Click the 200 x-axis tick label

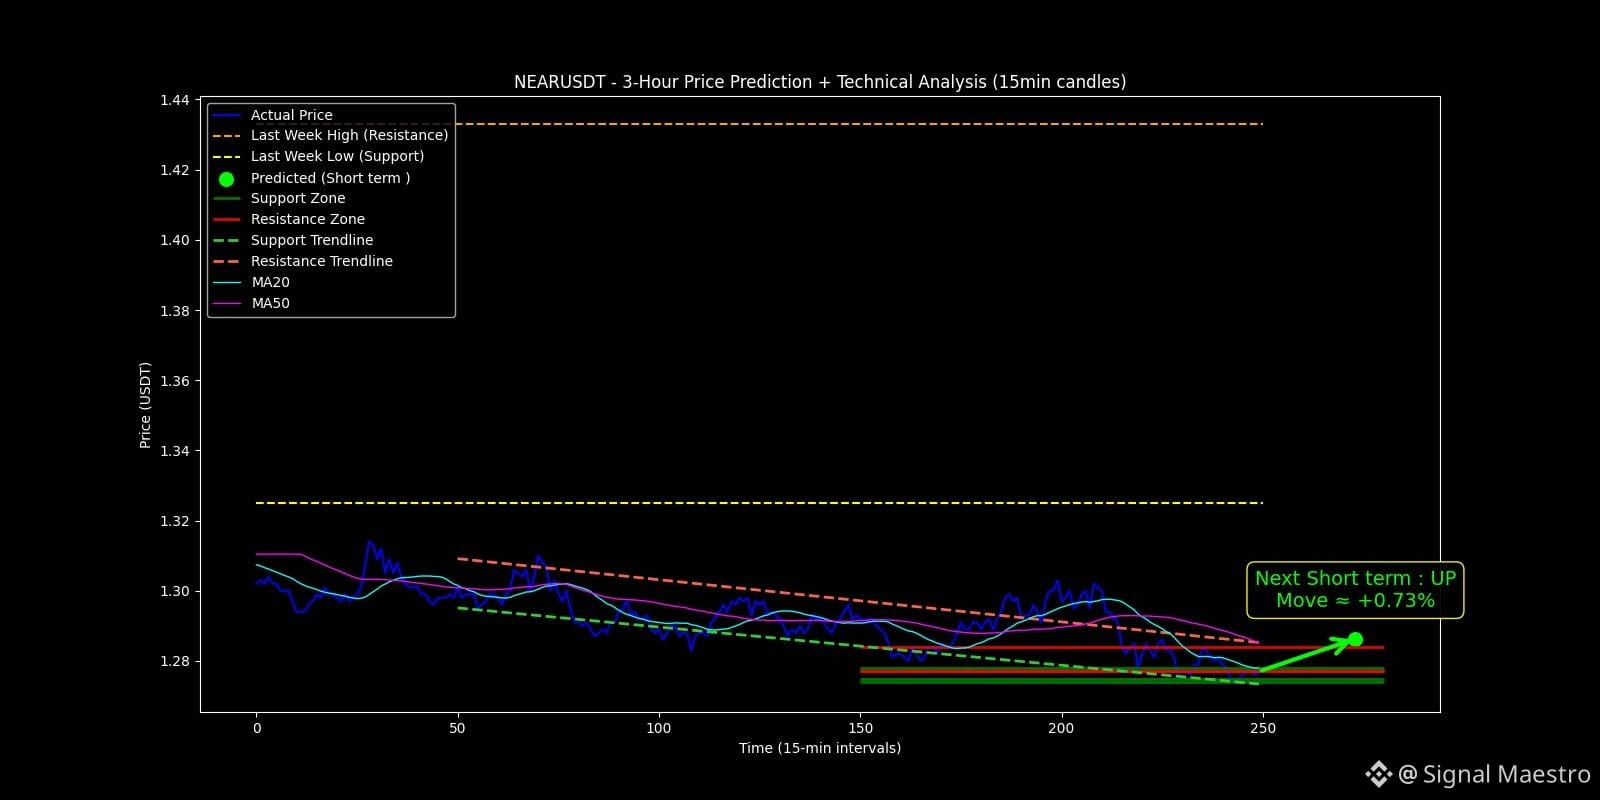click(1061, 728)
